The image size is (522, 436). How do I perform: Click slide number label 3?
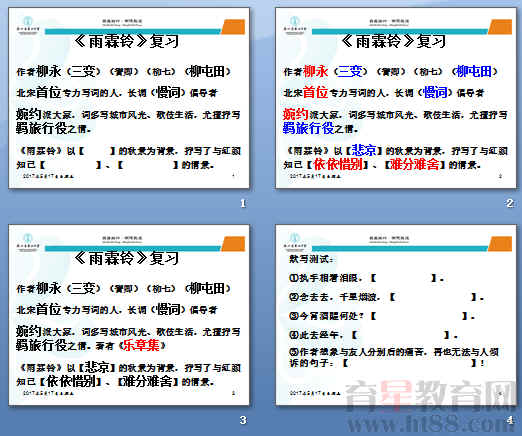tap(243, 420)
